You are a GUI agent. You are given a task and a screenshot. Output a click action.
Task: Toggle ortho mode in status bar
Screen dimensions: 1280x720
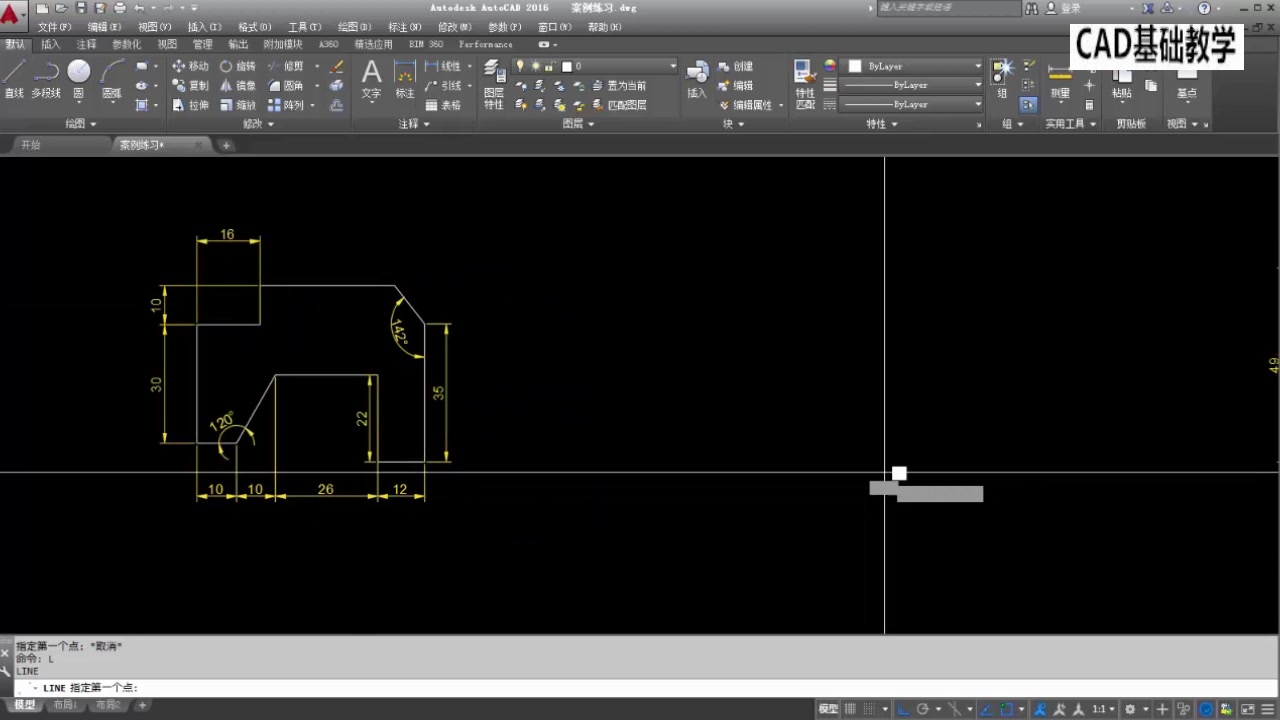(904, 709)
